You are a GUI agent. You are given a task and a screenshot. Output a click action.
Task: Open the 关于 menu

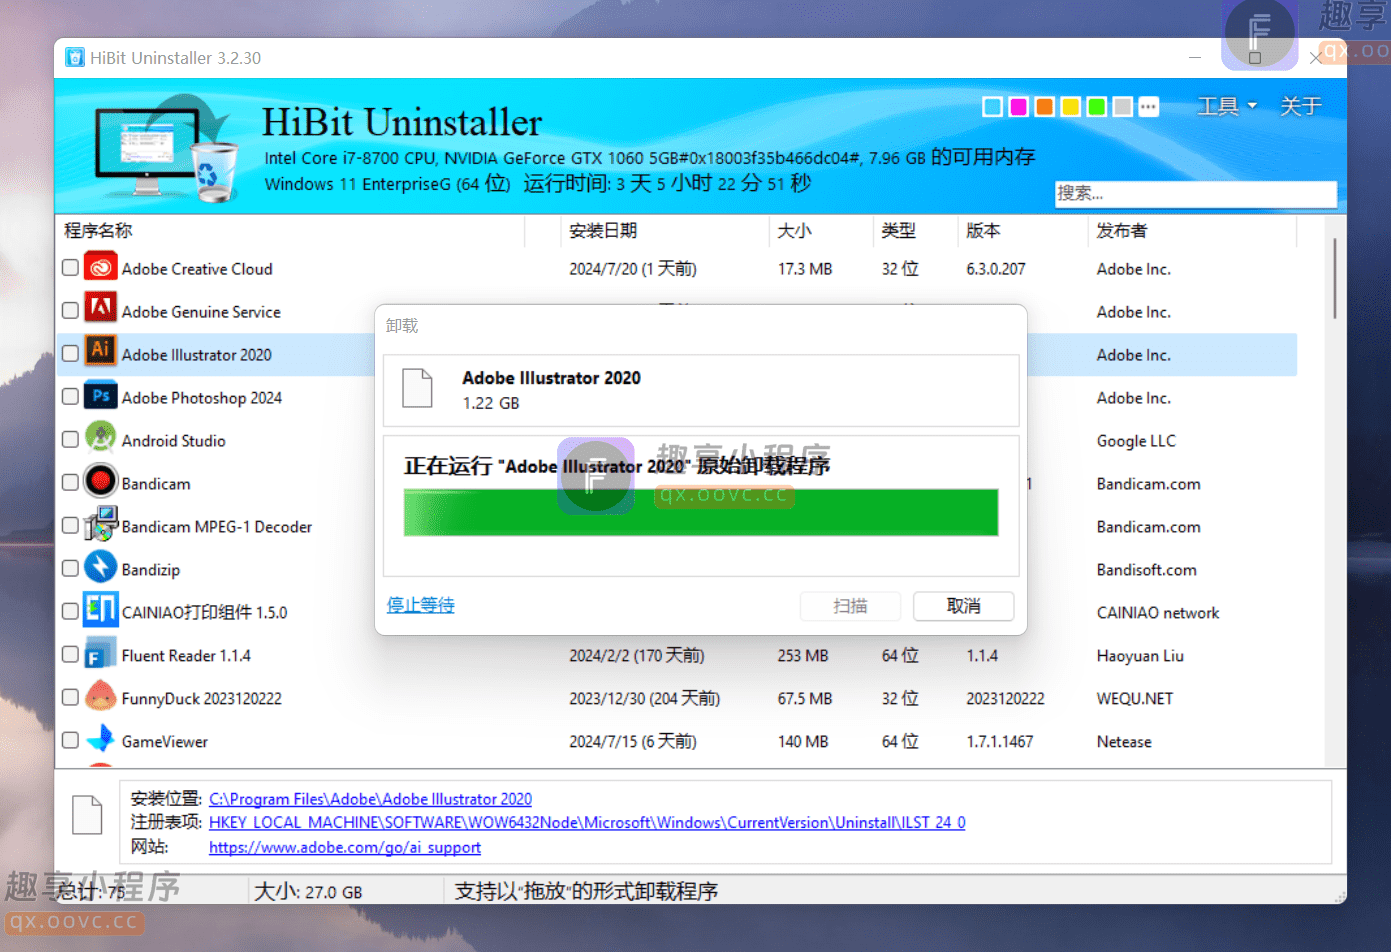tap(1301, 106)
